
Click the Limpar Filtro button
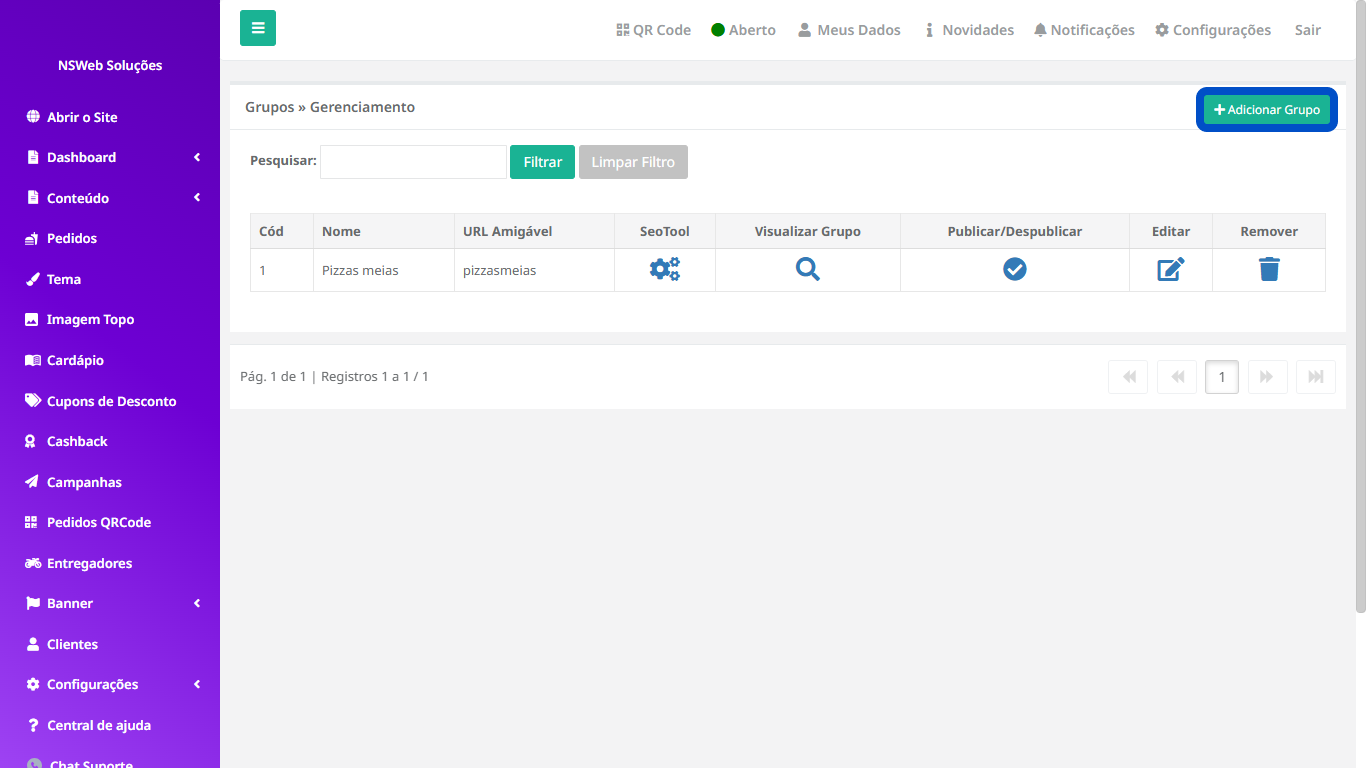[x=633, y=162]
